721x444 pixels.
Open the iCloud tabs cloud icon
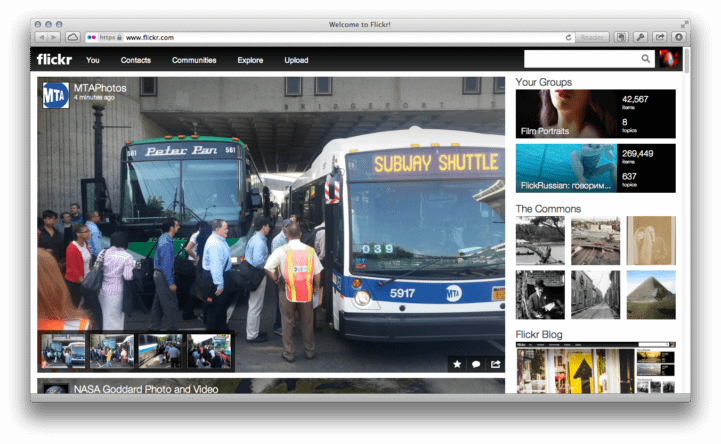coord(72,37)
